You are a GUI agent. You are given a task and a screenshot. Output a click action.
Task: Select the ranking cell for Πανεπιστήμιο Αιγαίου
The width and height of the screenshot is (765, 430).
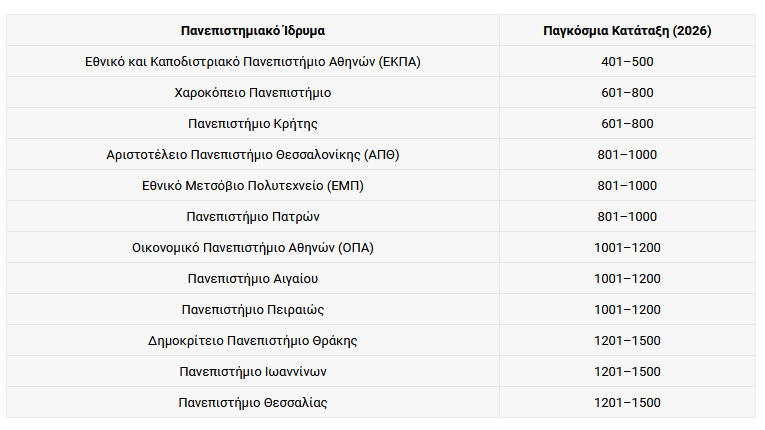pos(627,278)
